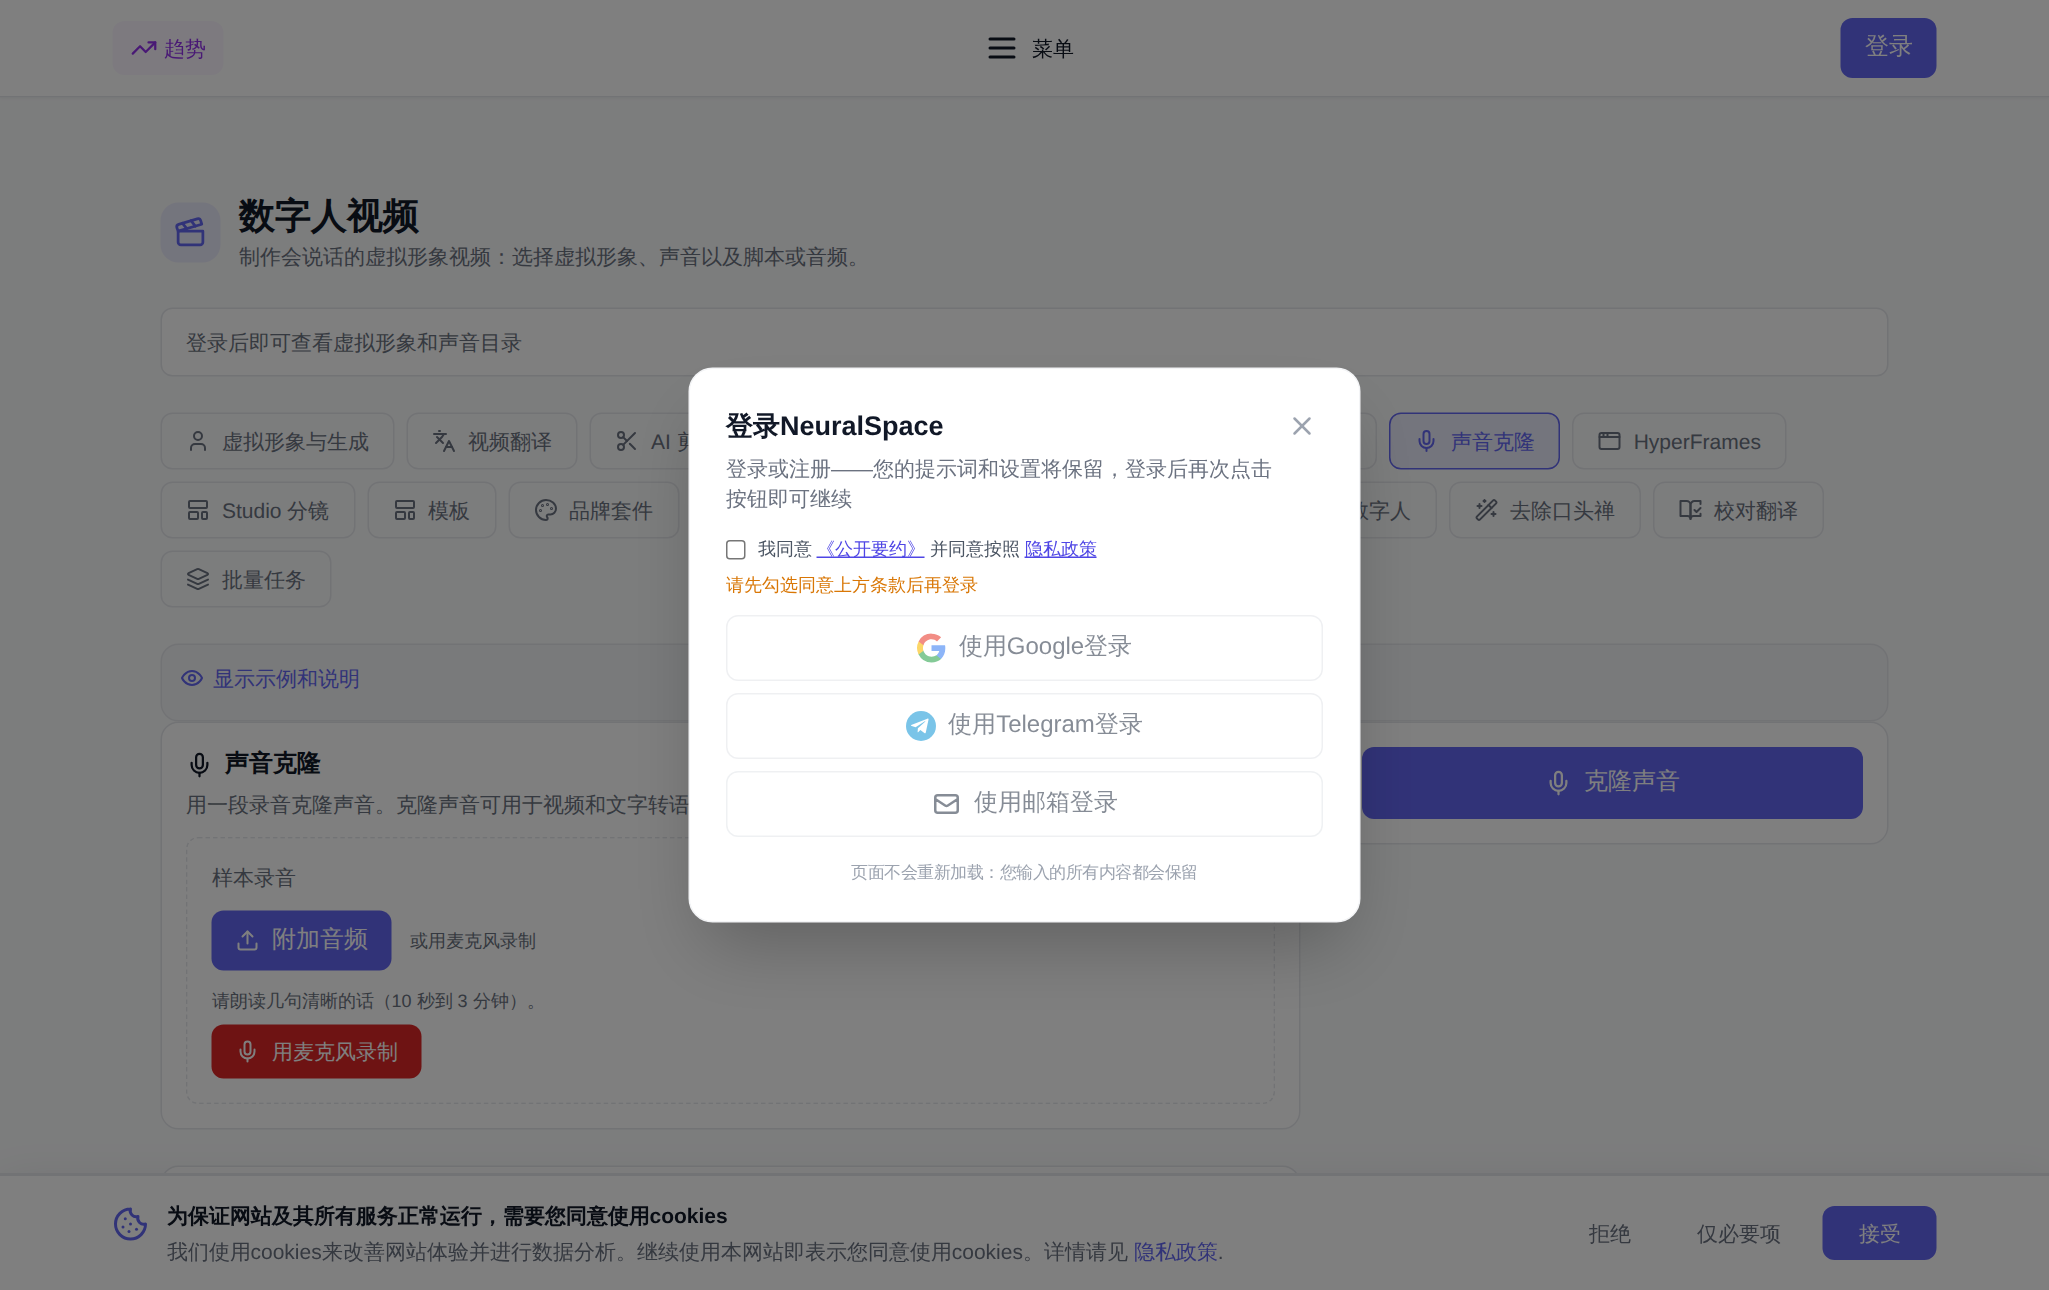Click the HyperFrames window icon
The image size is (2049, 1290).
[x=1609, y=441]
